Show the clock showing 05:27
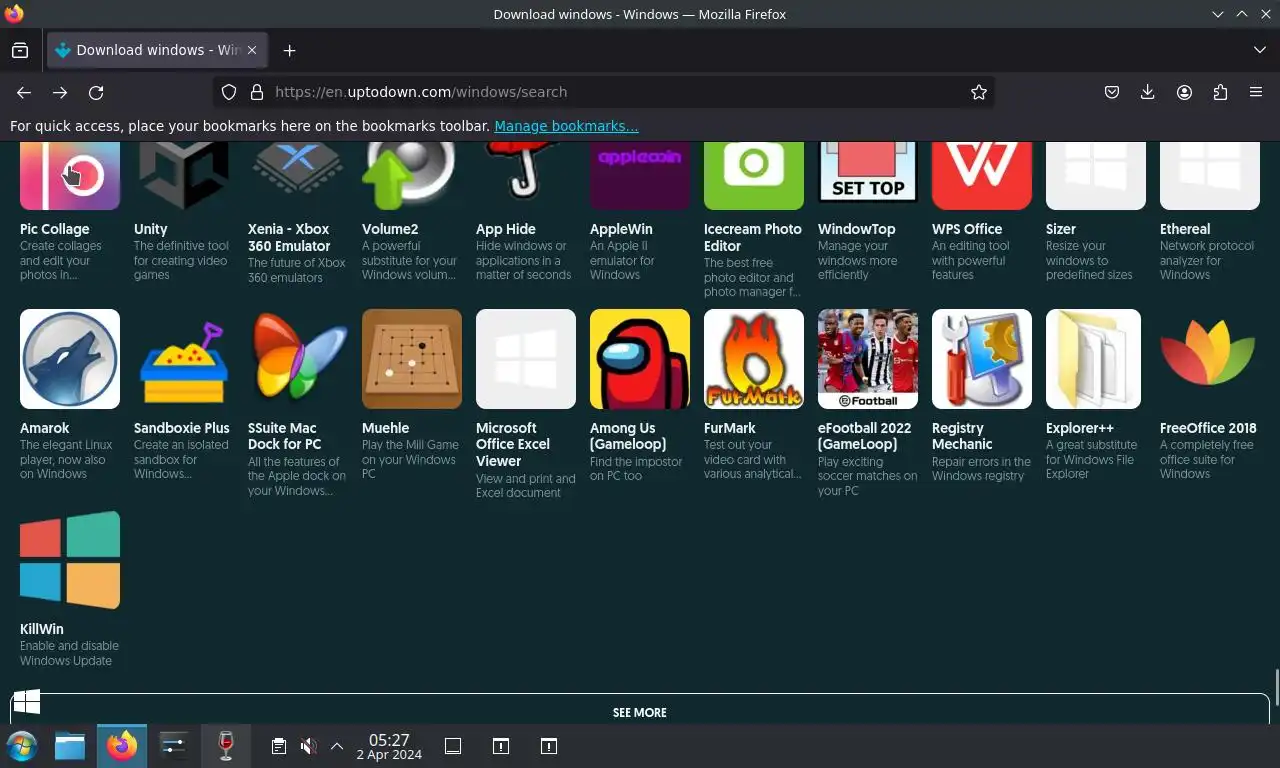Viewport: 1280px width, 768px height. [389, 746]
